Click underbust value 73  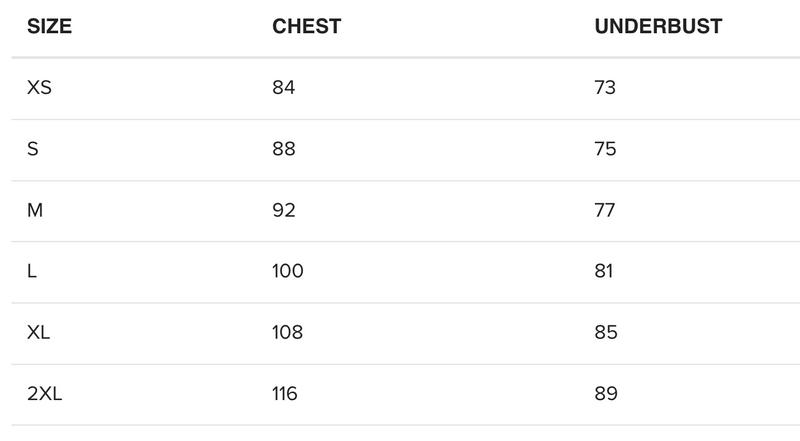605,88
